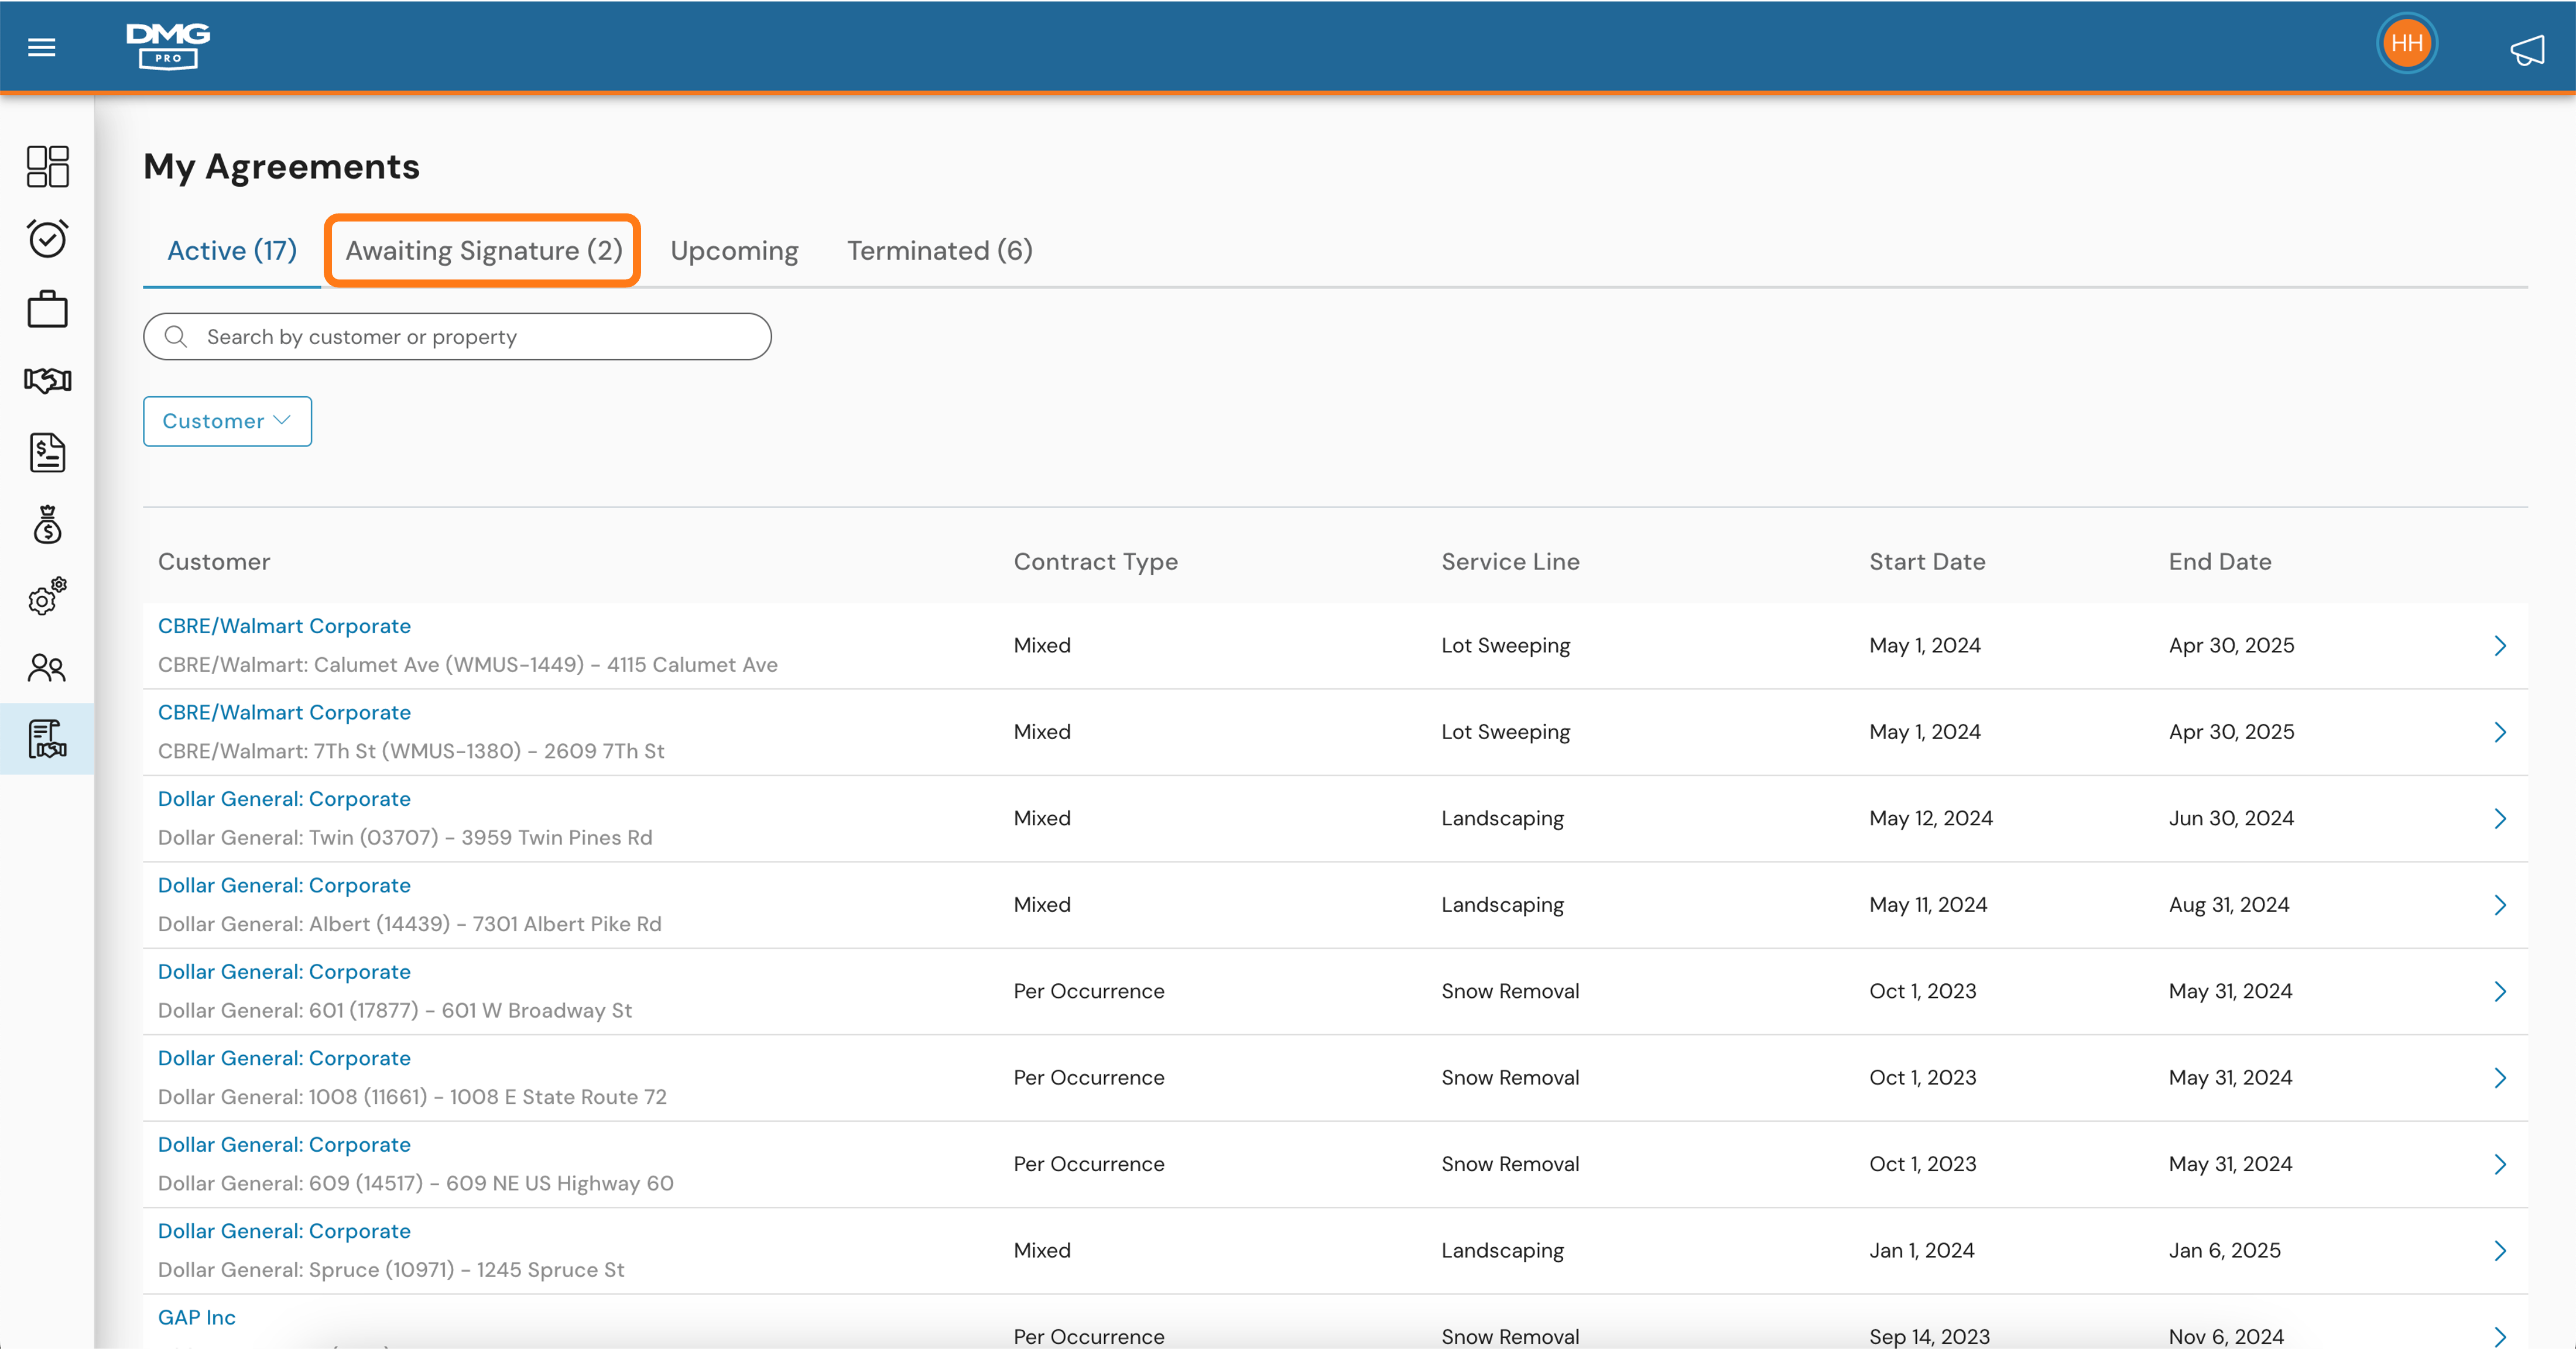Open the 601 W Broadway St row chevron
This screenshot has width=2576, height=1349.
point(2500,992)
